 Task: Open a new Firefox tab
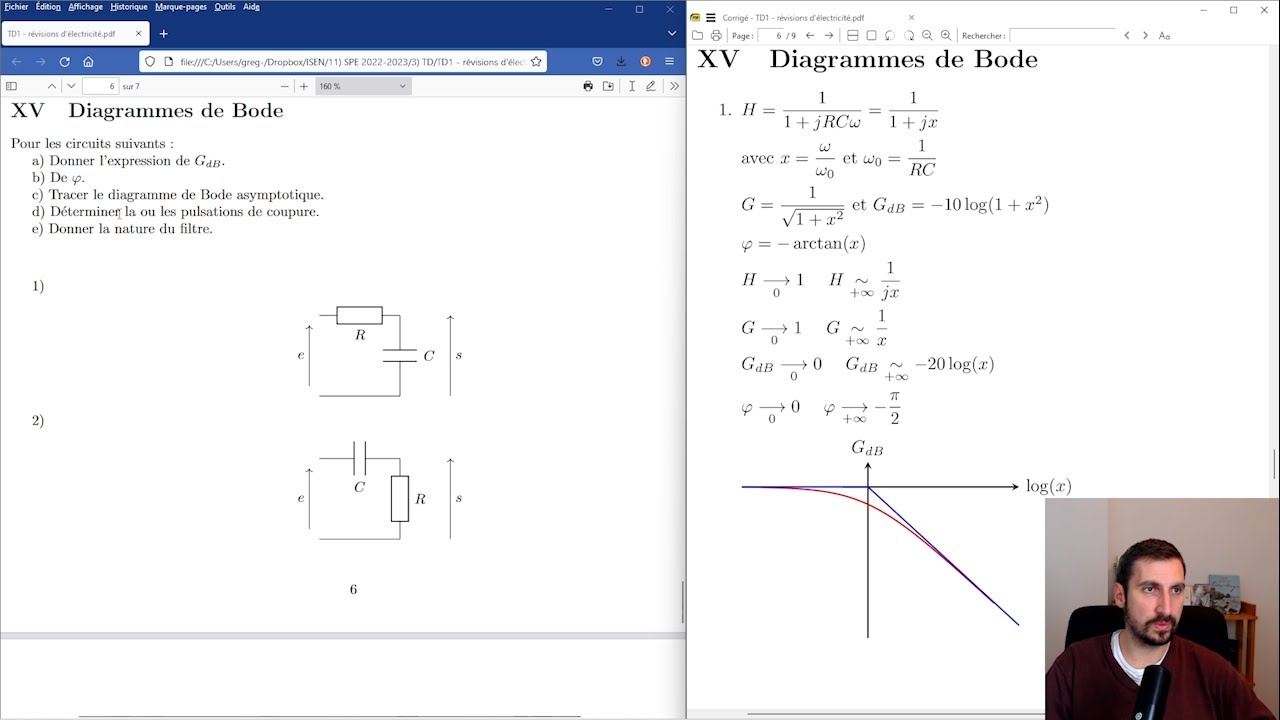pyautogui.click(x=164, y=33)
